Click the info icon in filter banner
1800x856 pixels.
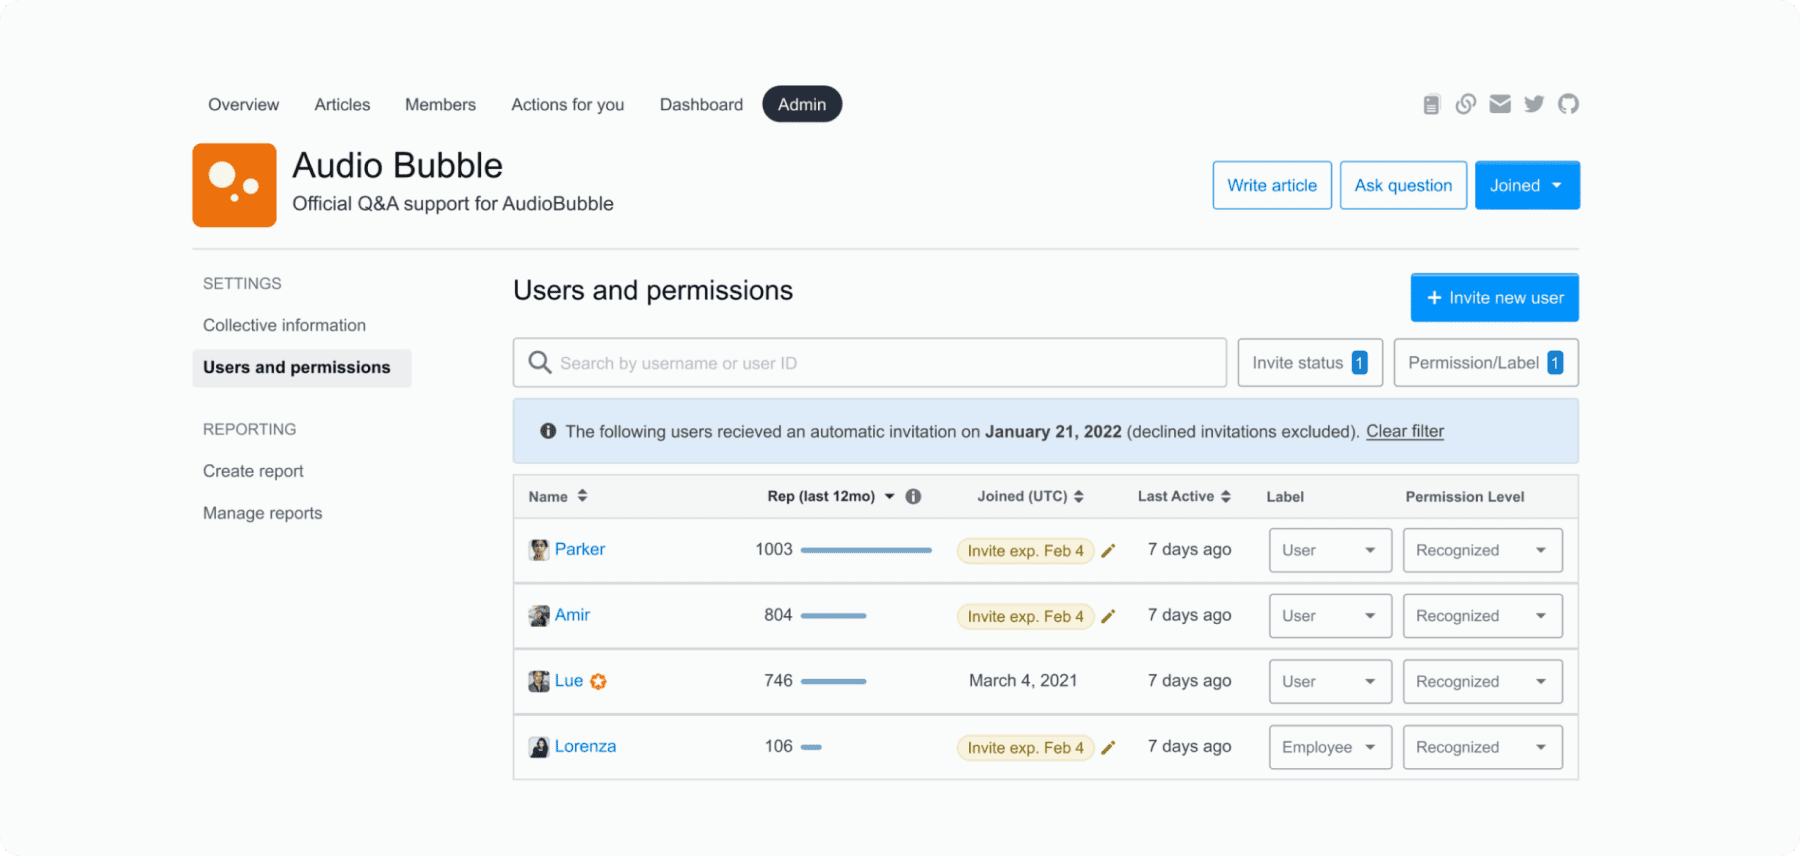point(548,431)
